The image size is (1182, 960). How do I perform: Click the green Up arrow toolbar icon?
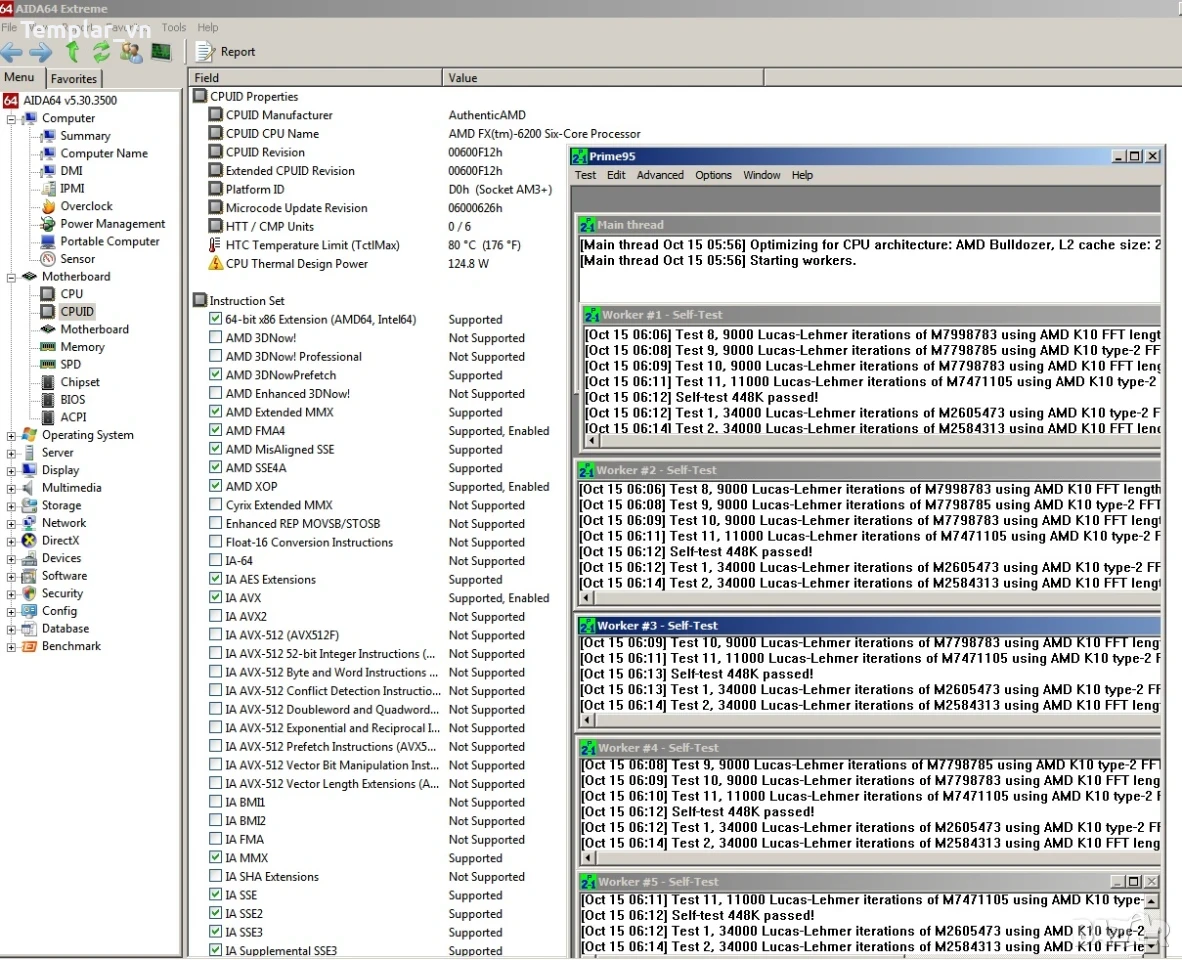72,52
